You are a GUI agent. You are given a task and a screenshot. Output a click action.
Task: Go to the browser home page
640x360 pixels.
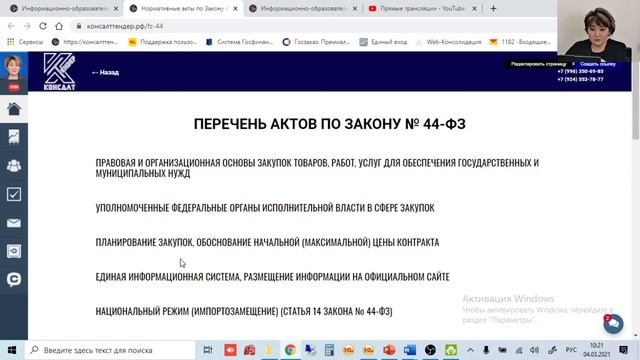(x=59, y=26)
